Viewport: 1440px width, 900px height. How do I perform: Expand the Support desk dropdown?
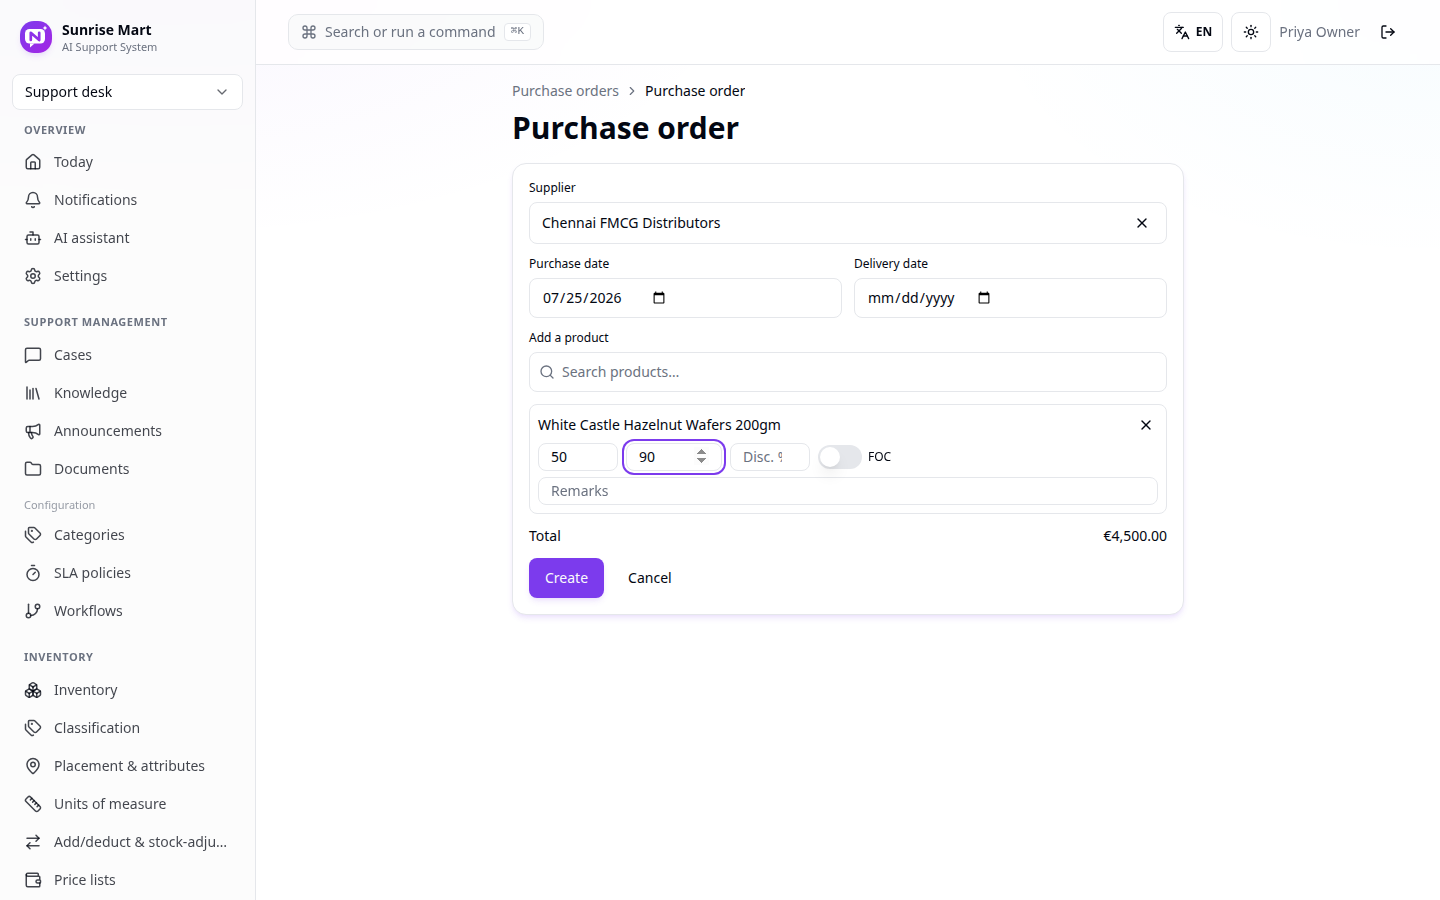point(127,92)
